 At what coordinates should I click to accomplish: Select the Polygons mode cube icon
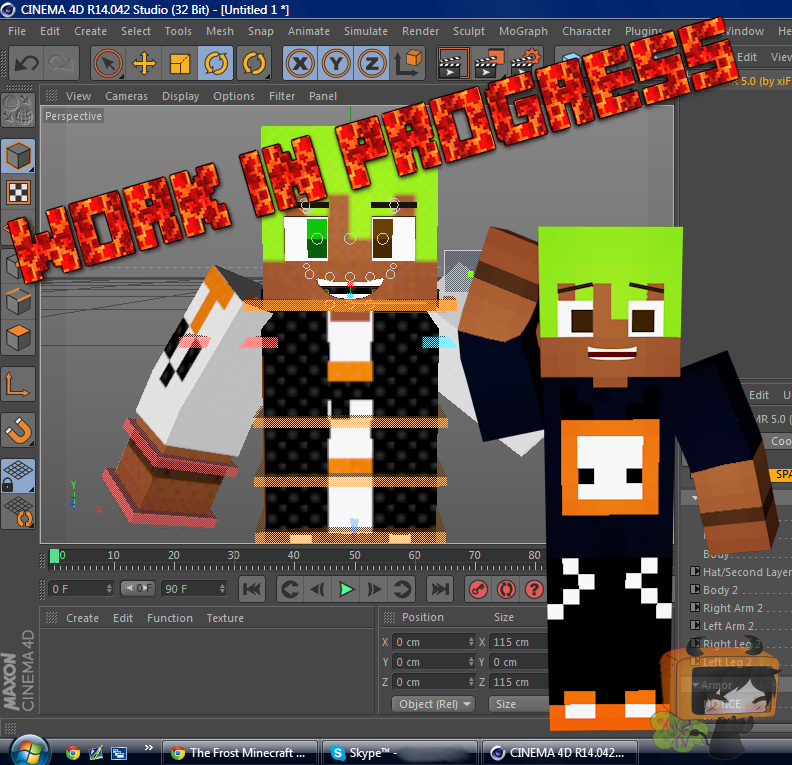[19, 338]
